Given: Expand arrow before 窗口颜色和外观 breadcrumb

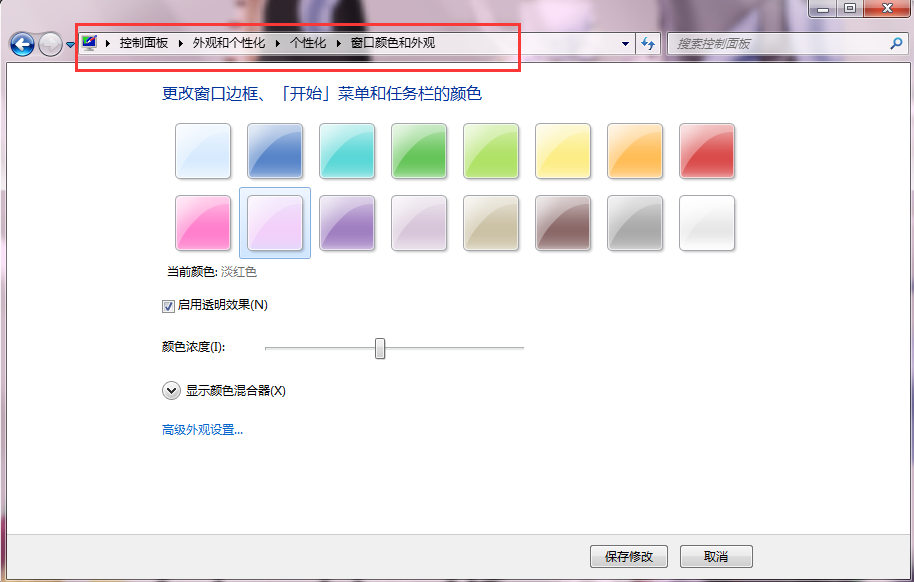Looking at the screenshot, I should coord(339,43).
